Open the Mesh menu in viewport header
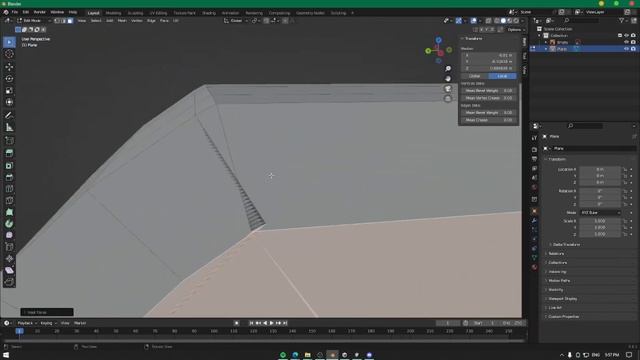The image size is (640, 360). [122, 20]
